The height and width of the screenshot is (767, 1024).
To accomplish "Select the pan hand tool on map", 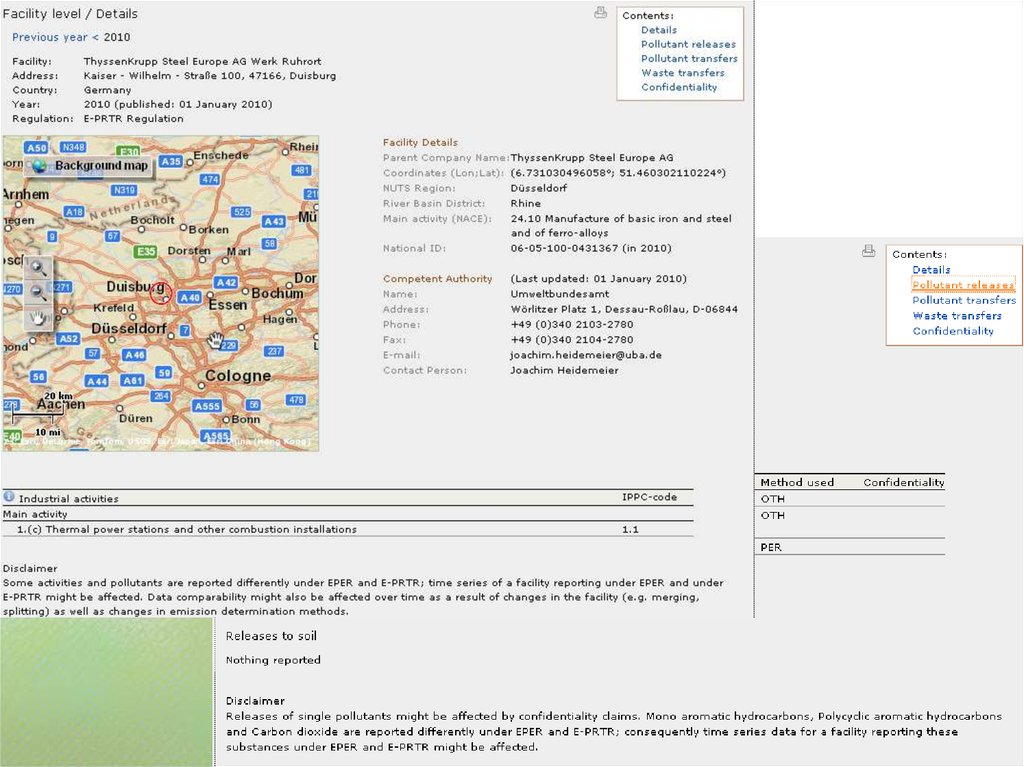I will (x=38, y=318).
